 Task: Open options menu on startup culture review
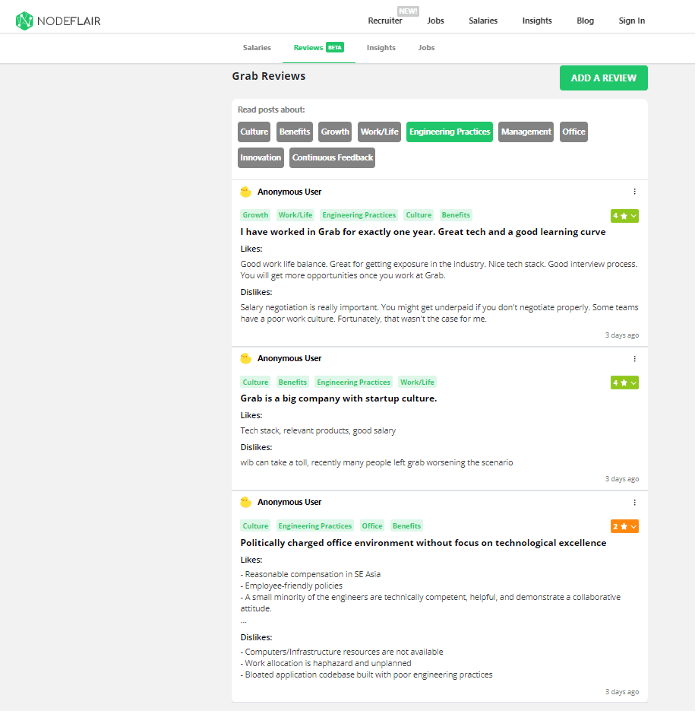point(634,359)
